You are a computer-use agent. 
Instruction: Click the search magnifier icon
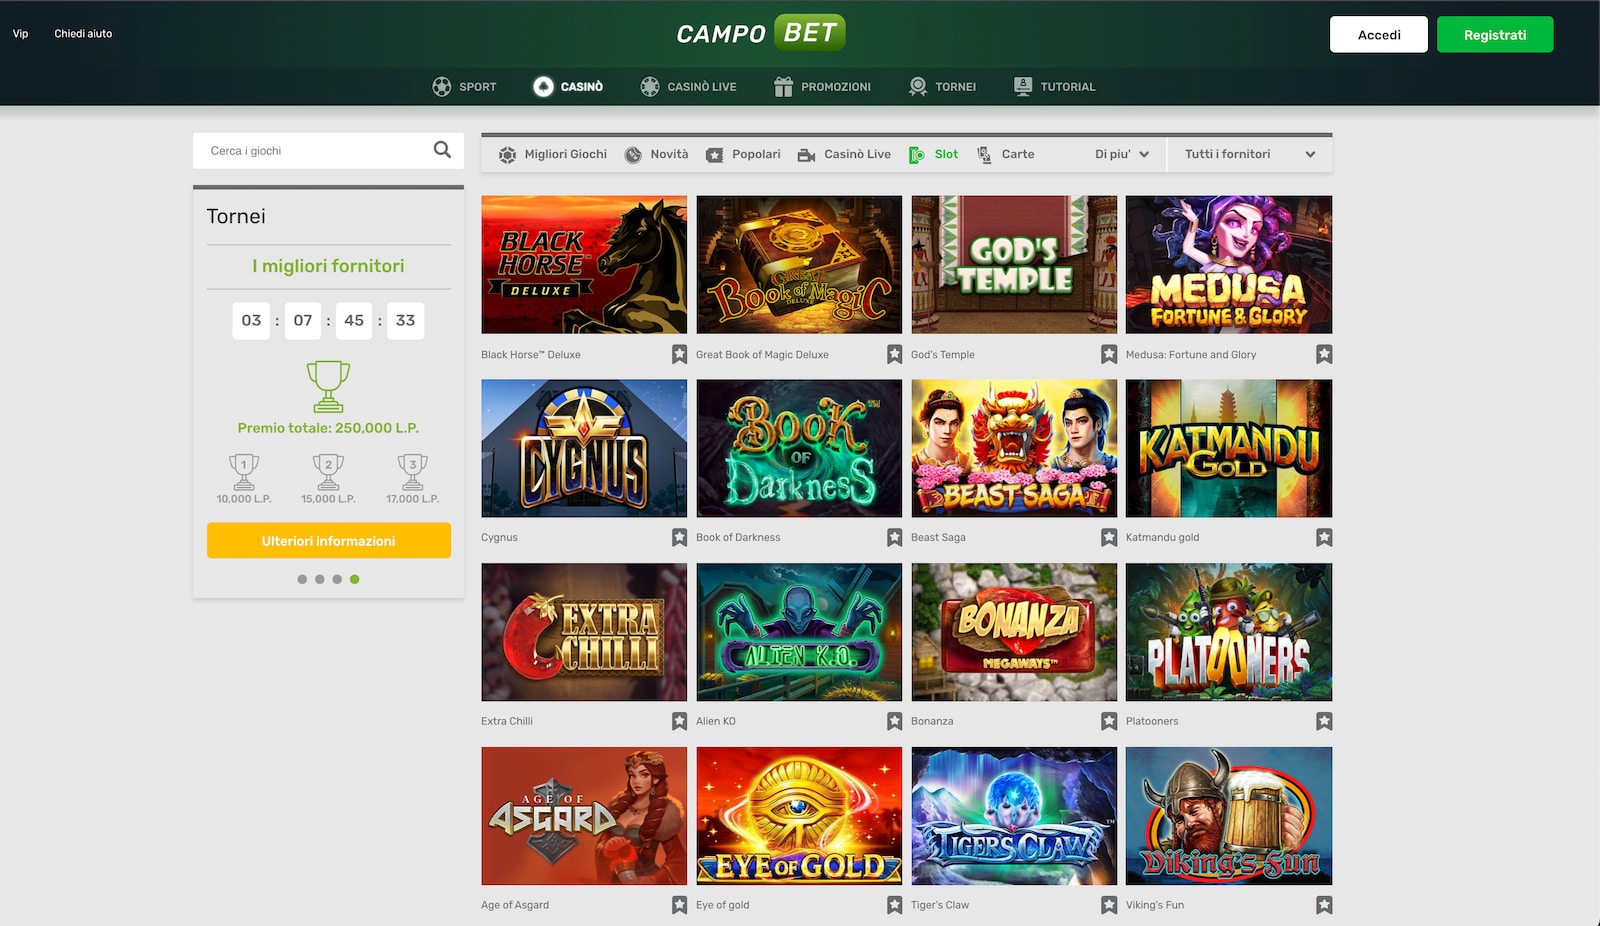443,150
